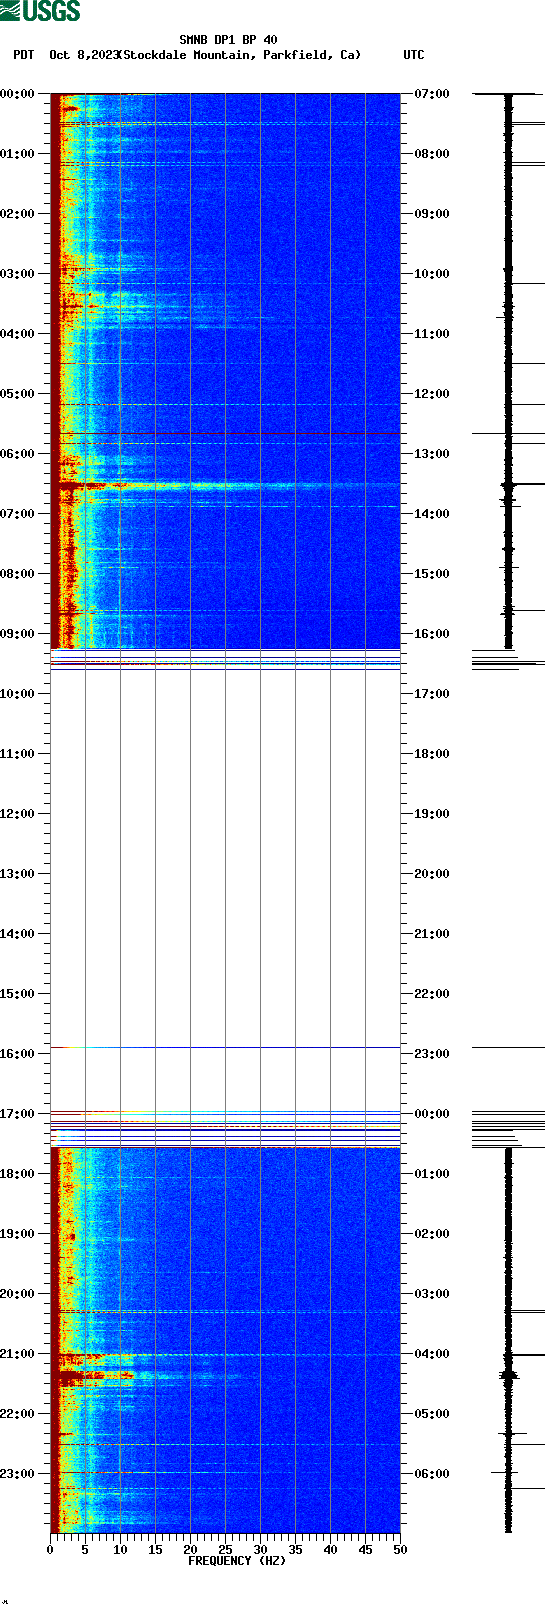This screenshot has width=552, height=1613.
Task: Click the 00:00 PDT time label
Action: pyautogui.click(x=18, y=94)
